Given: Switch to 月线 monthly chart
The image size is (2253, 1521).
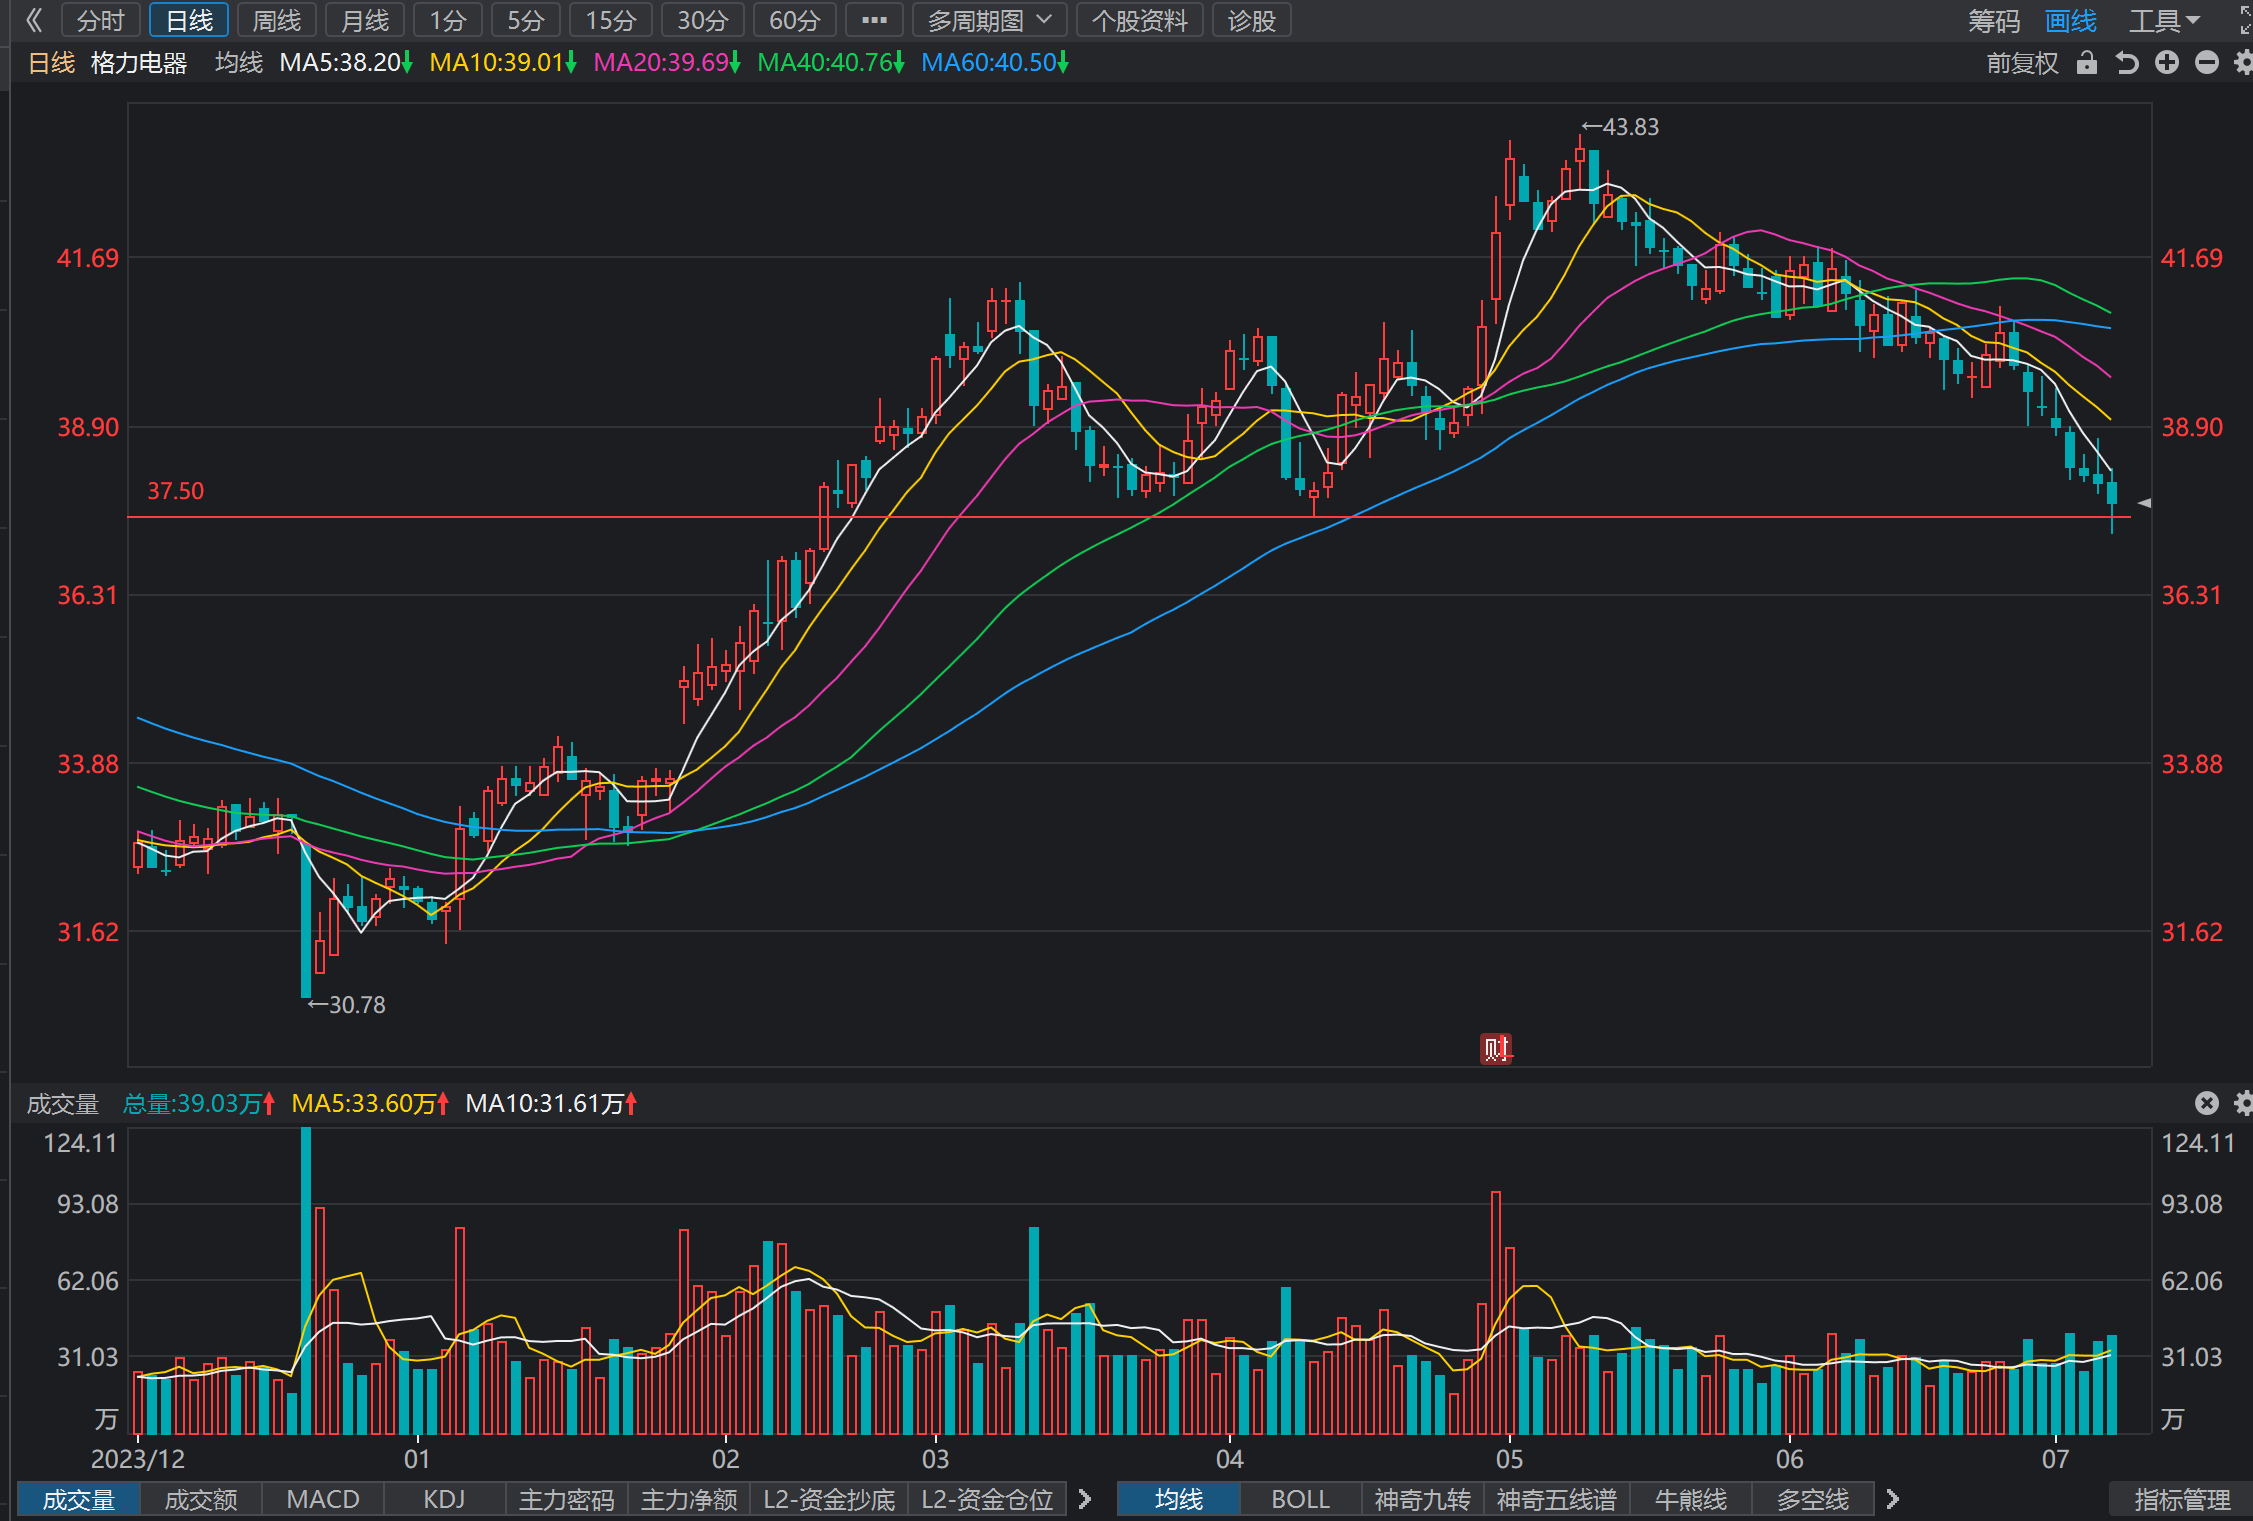Looking at the screenshot, I should (365, 20).
